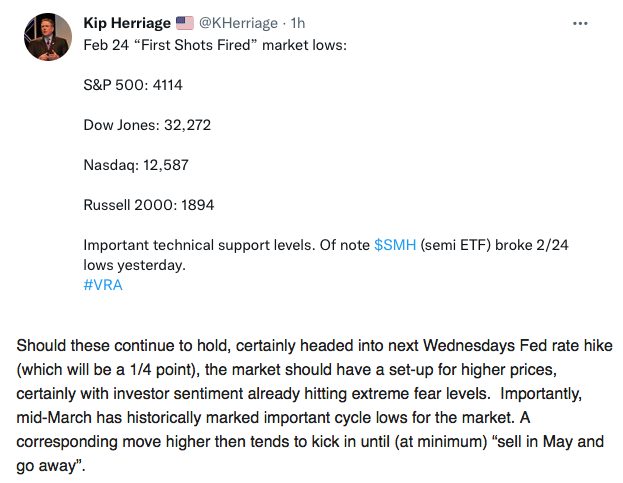Click the Nasdaq: 12,587 line
Image resolution: width=623 pixels, height=483 pixels.
(136, 165)
